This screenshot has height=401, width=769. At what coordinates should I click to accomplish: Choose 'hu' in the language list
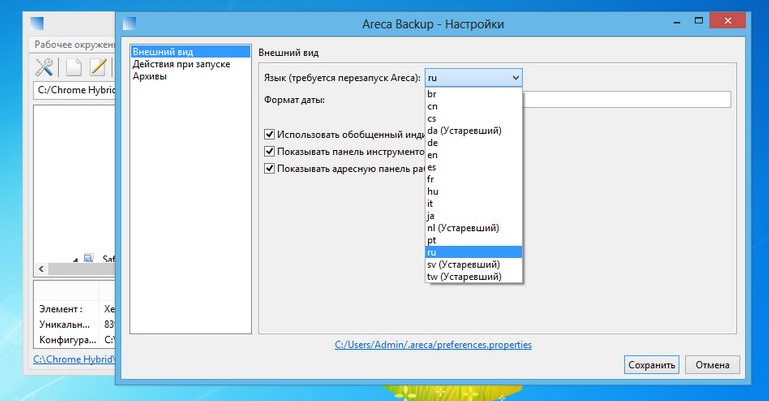click(x=473, y=191)
